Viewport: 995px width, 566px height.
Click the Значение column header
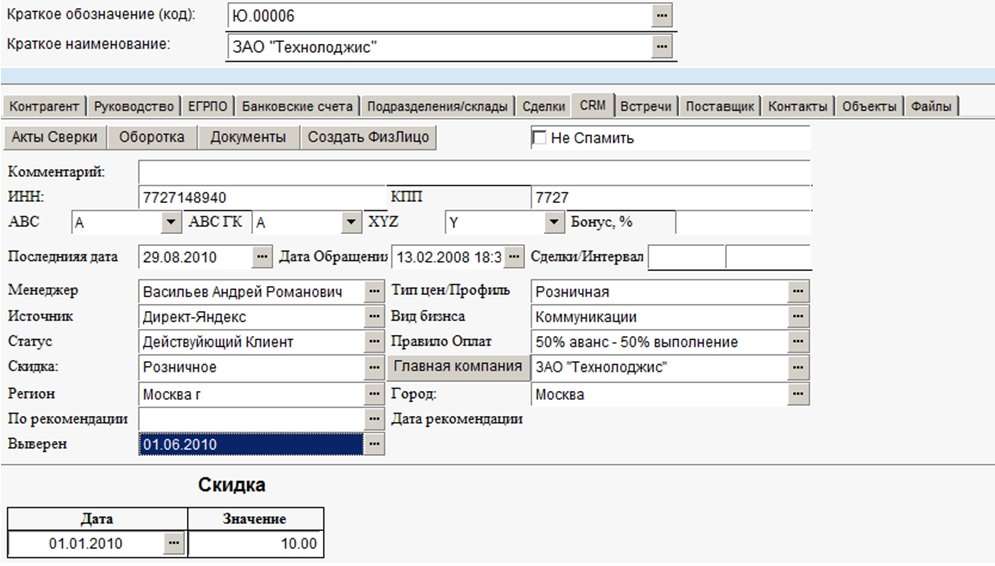(255, 518)
